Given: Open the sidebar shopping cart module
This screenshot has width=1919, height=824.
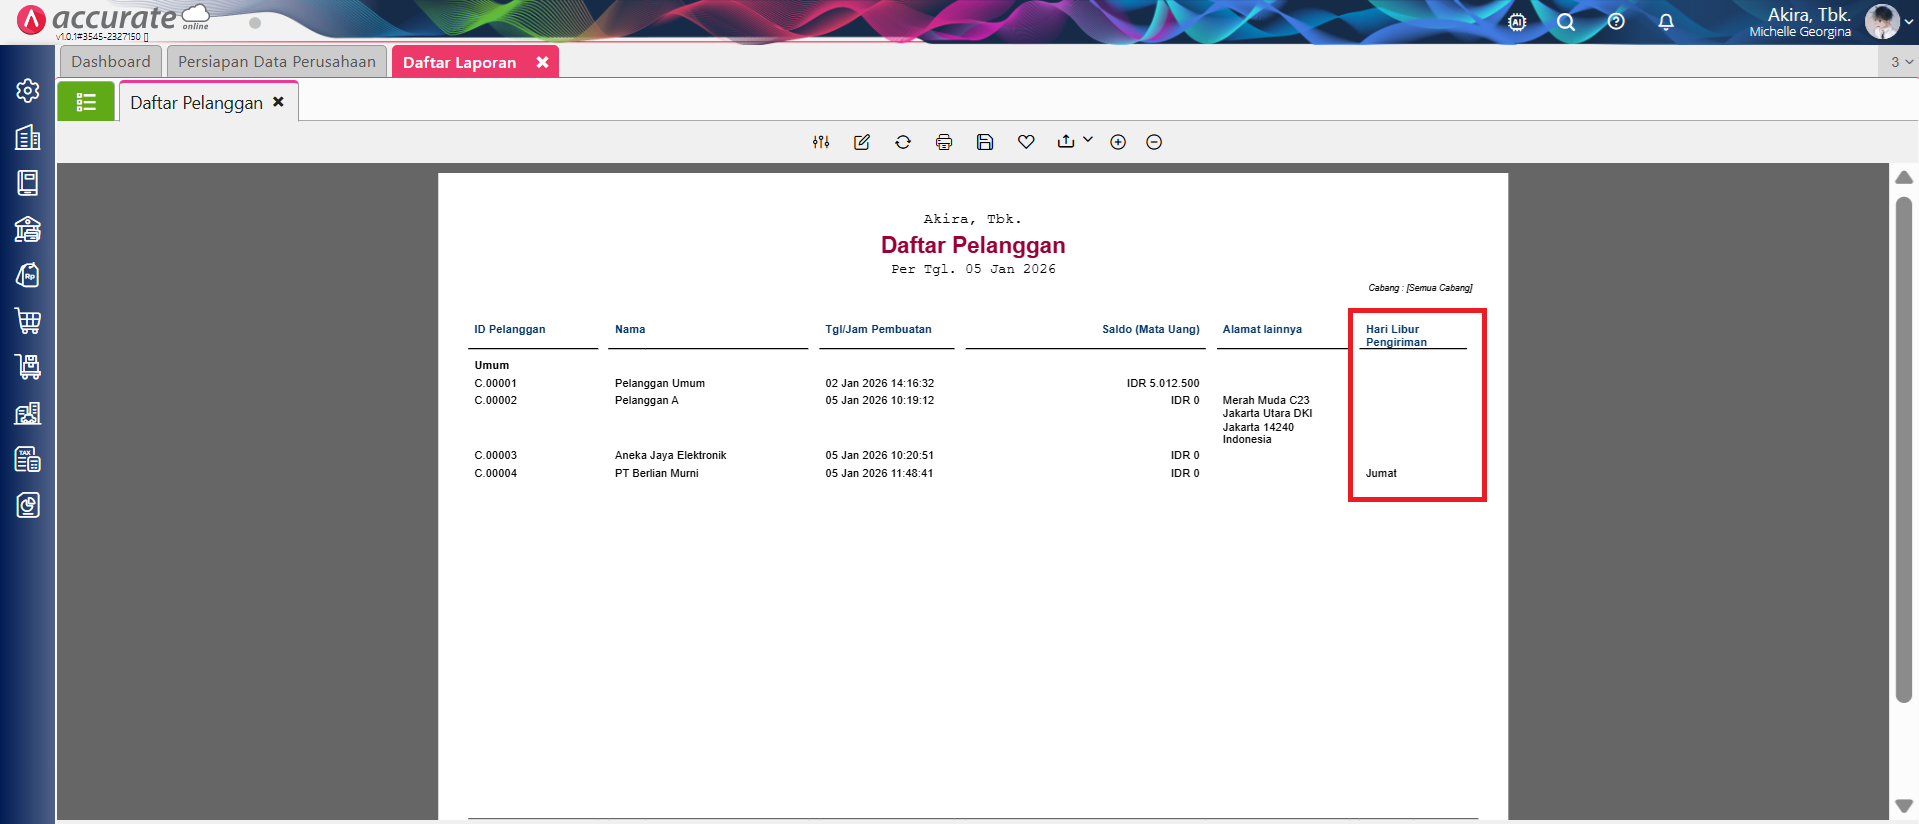Looking at the screenshot, I should coord(28,321).
